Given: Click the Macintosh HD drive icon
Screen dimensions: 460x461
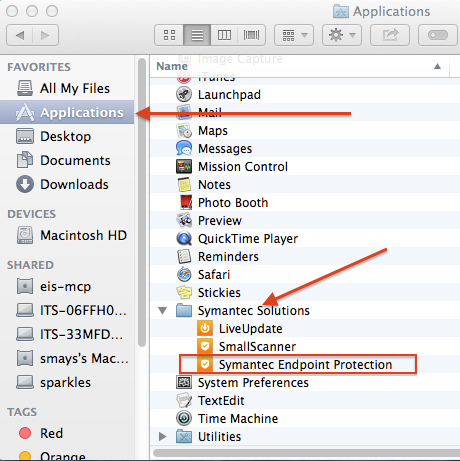Looking at the screenshot, I should point(25,235).
